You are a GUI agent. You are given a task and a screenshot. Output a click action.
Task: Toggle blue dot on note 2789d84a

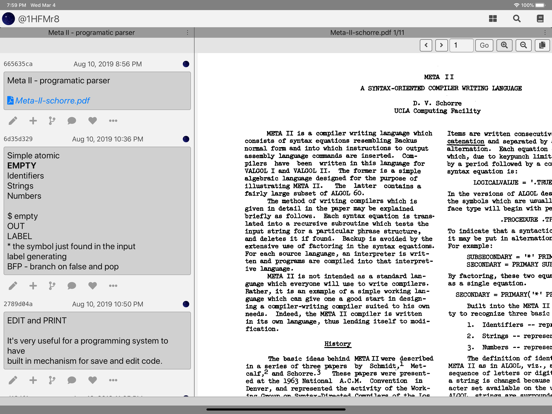[x=186, y=304]
